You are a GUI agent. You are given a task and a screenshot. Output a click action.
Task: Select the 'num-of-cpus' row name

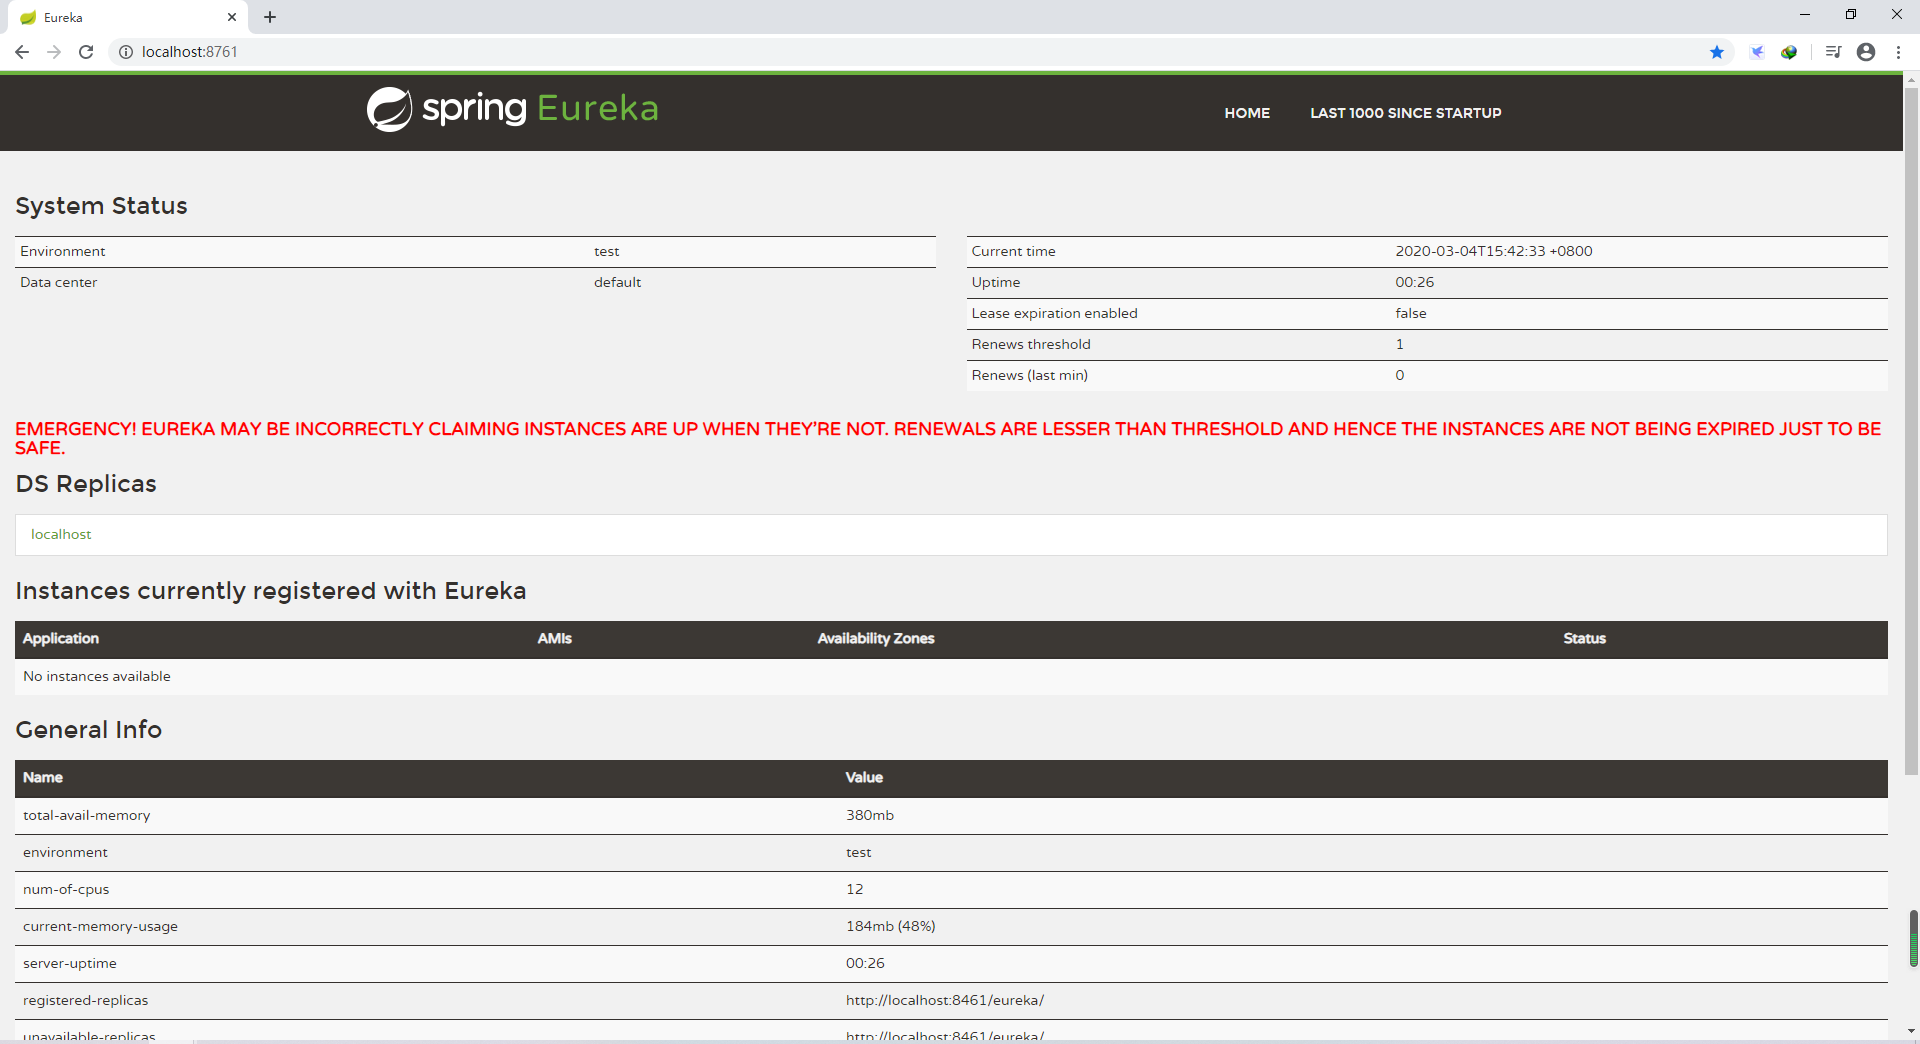[x=66, y=889]
